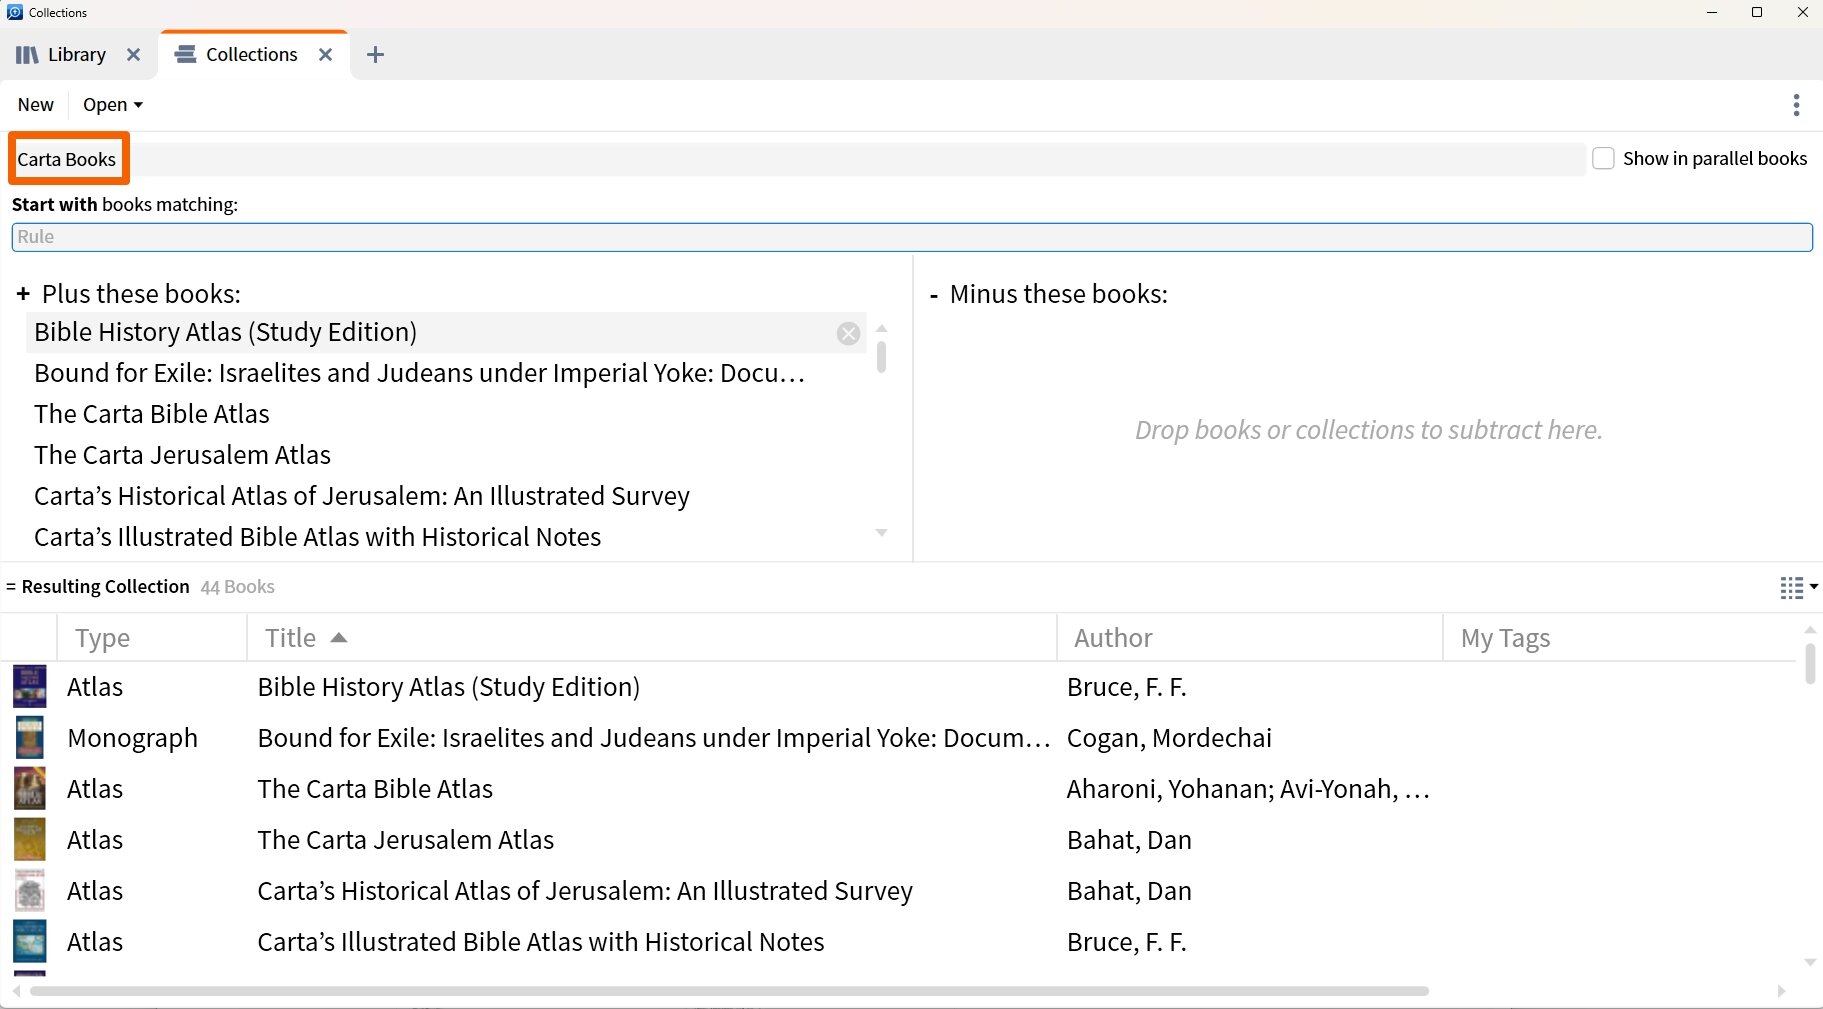Click results horizontal scrollbar right arrow
Viewport: 1823px width, 1009px height.
click(x=1781, y=991)
